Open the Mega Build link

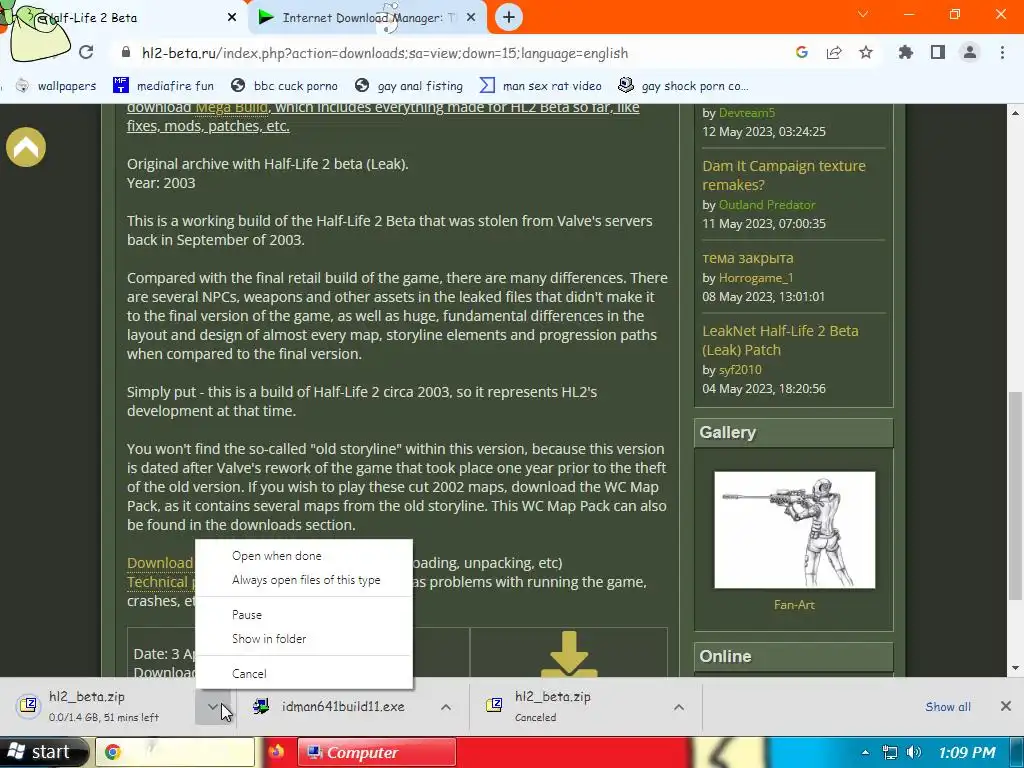tap(232, 107)
